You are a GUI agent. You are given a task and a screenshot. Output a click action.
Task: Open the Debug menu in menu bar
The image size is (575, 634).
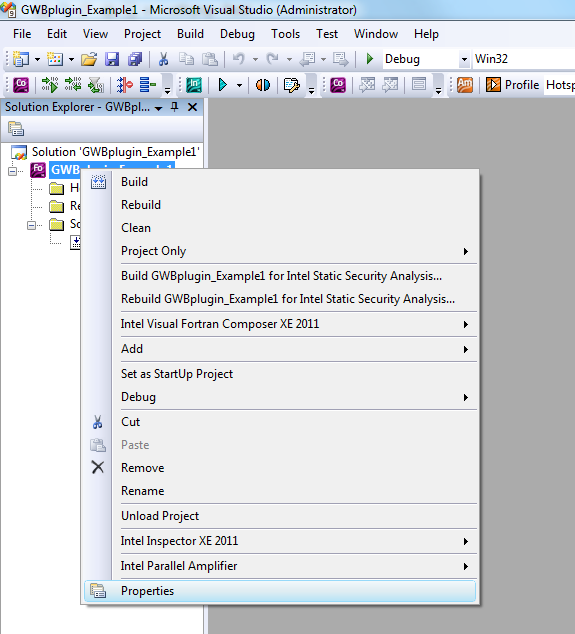pos(237,34)
